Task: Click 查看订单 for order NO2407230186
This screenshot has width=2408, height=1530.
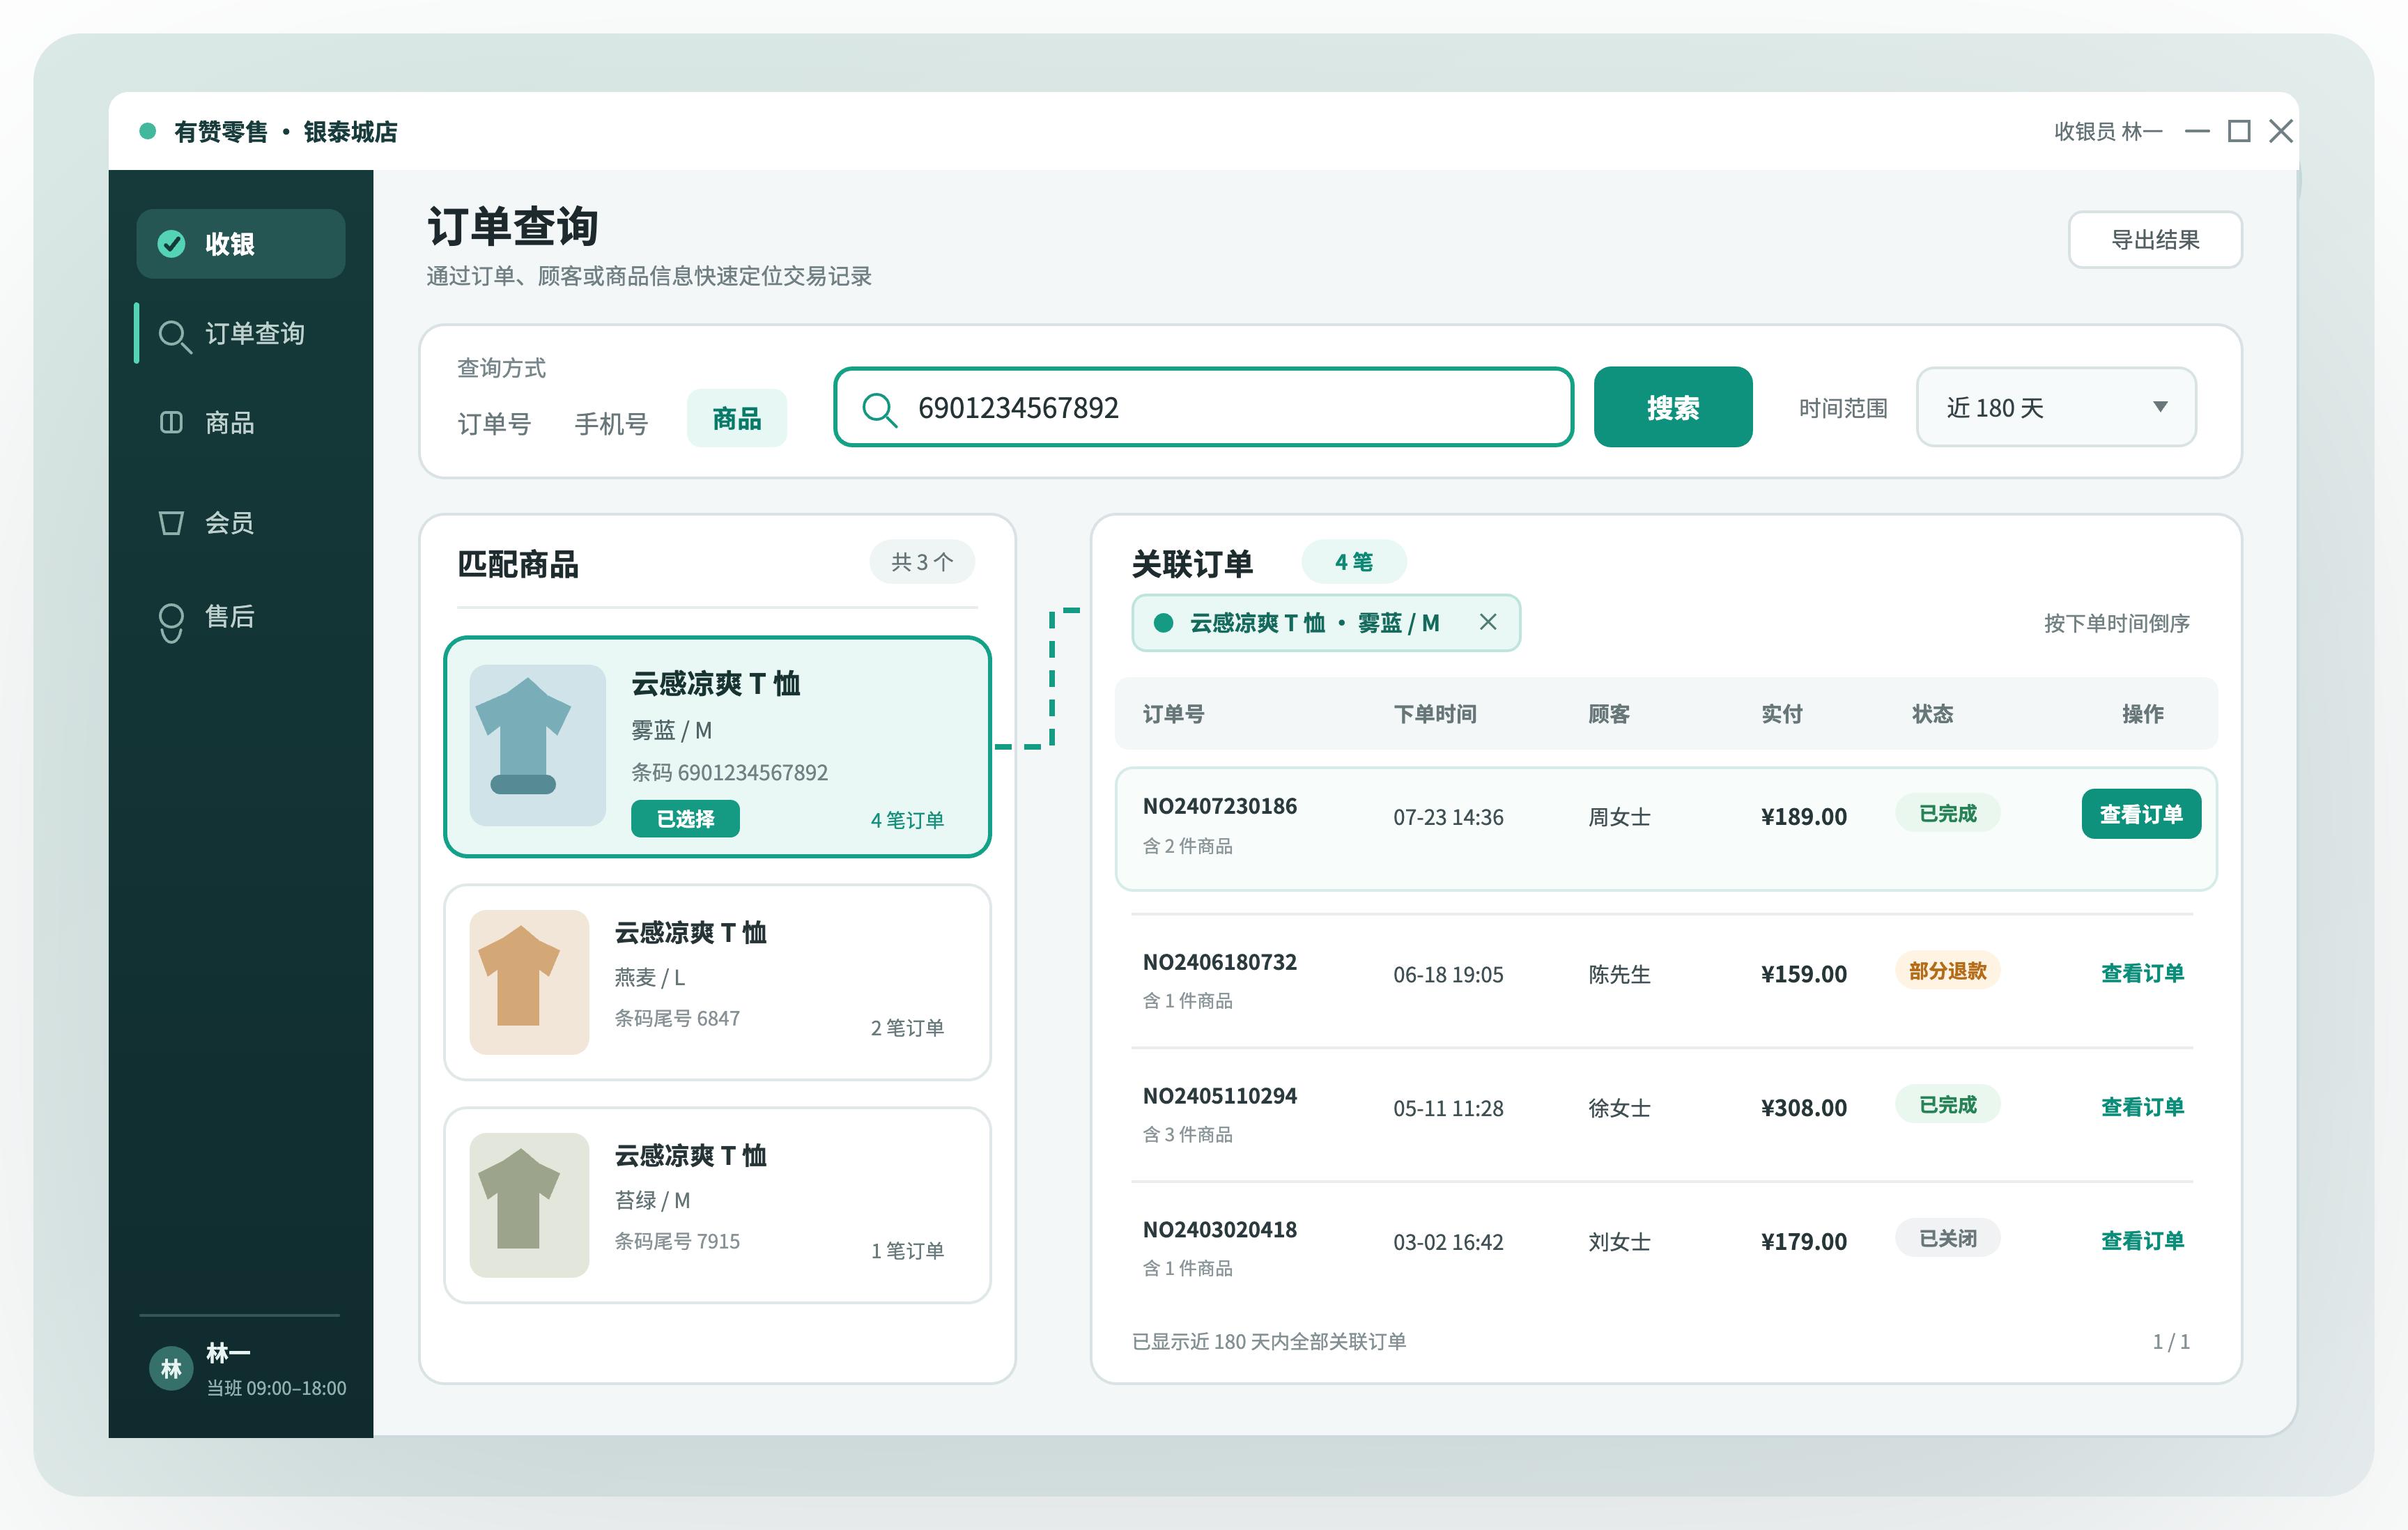Action: click(x=2141, y=814)
